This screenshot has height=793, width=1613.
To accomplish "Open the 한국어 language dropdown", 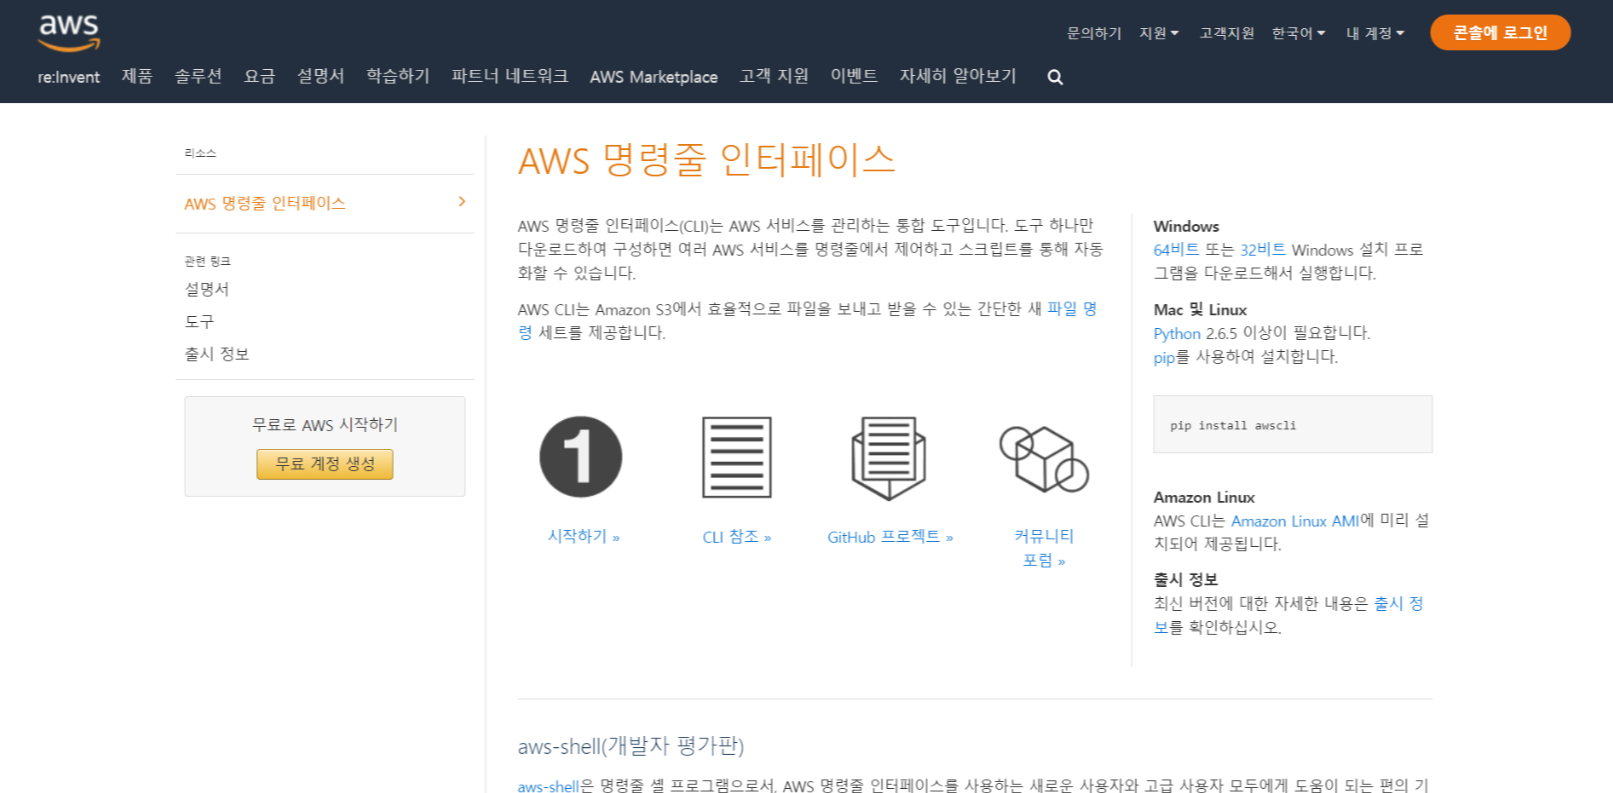I will [x=1298, y=33].
